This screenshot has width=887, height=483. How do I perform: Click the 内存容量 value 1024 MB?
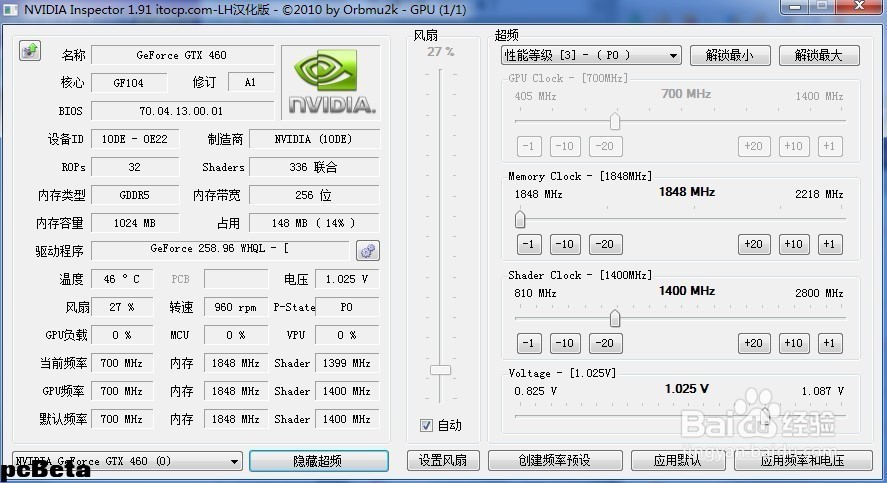point(135,223)
